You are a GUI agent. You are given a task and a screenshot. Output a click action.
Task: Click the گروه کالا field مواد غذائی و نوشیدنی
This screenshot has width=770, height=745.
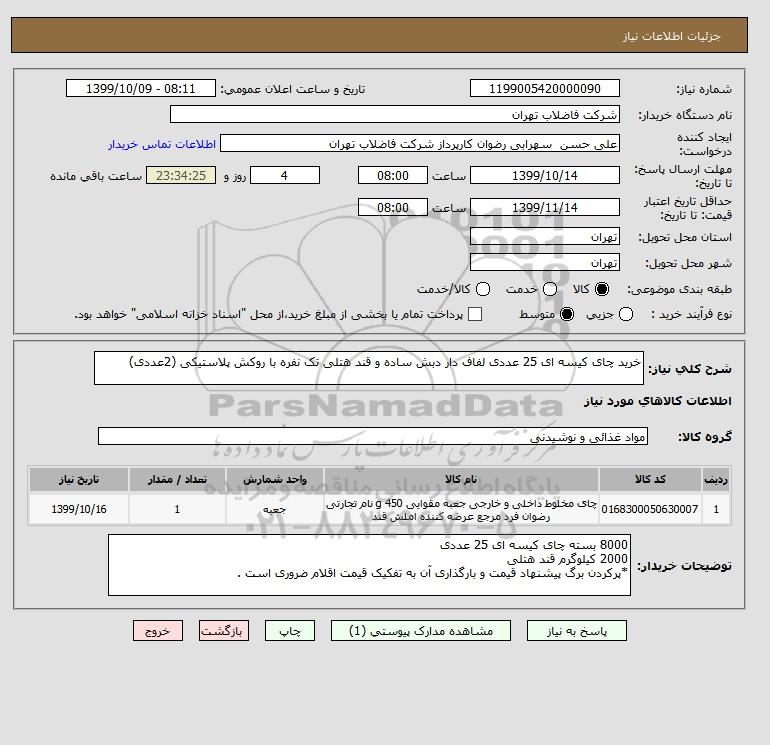point(373,436)
